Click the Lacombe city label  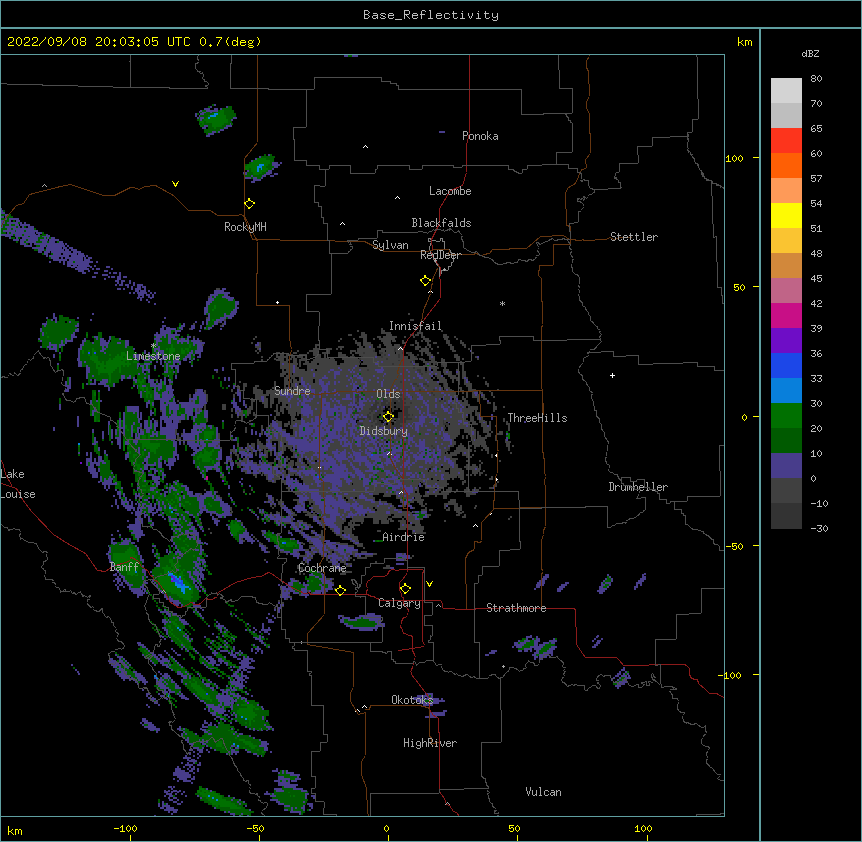tap(450, 191)
